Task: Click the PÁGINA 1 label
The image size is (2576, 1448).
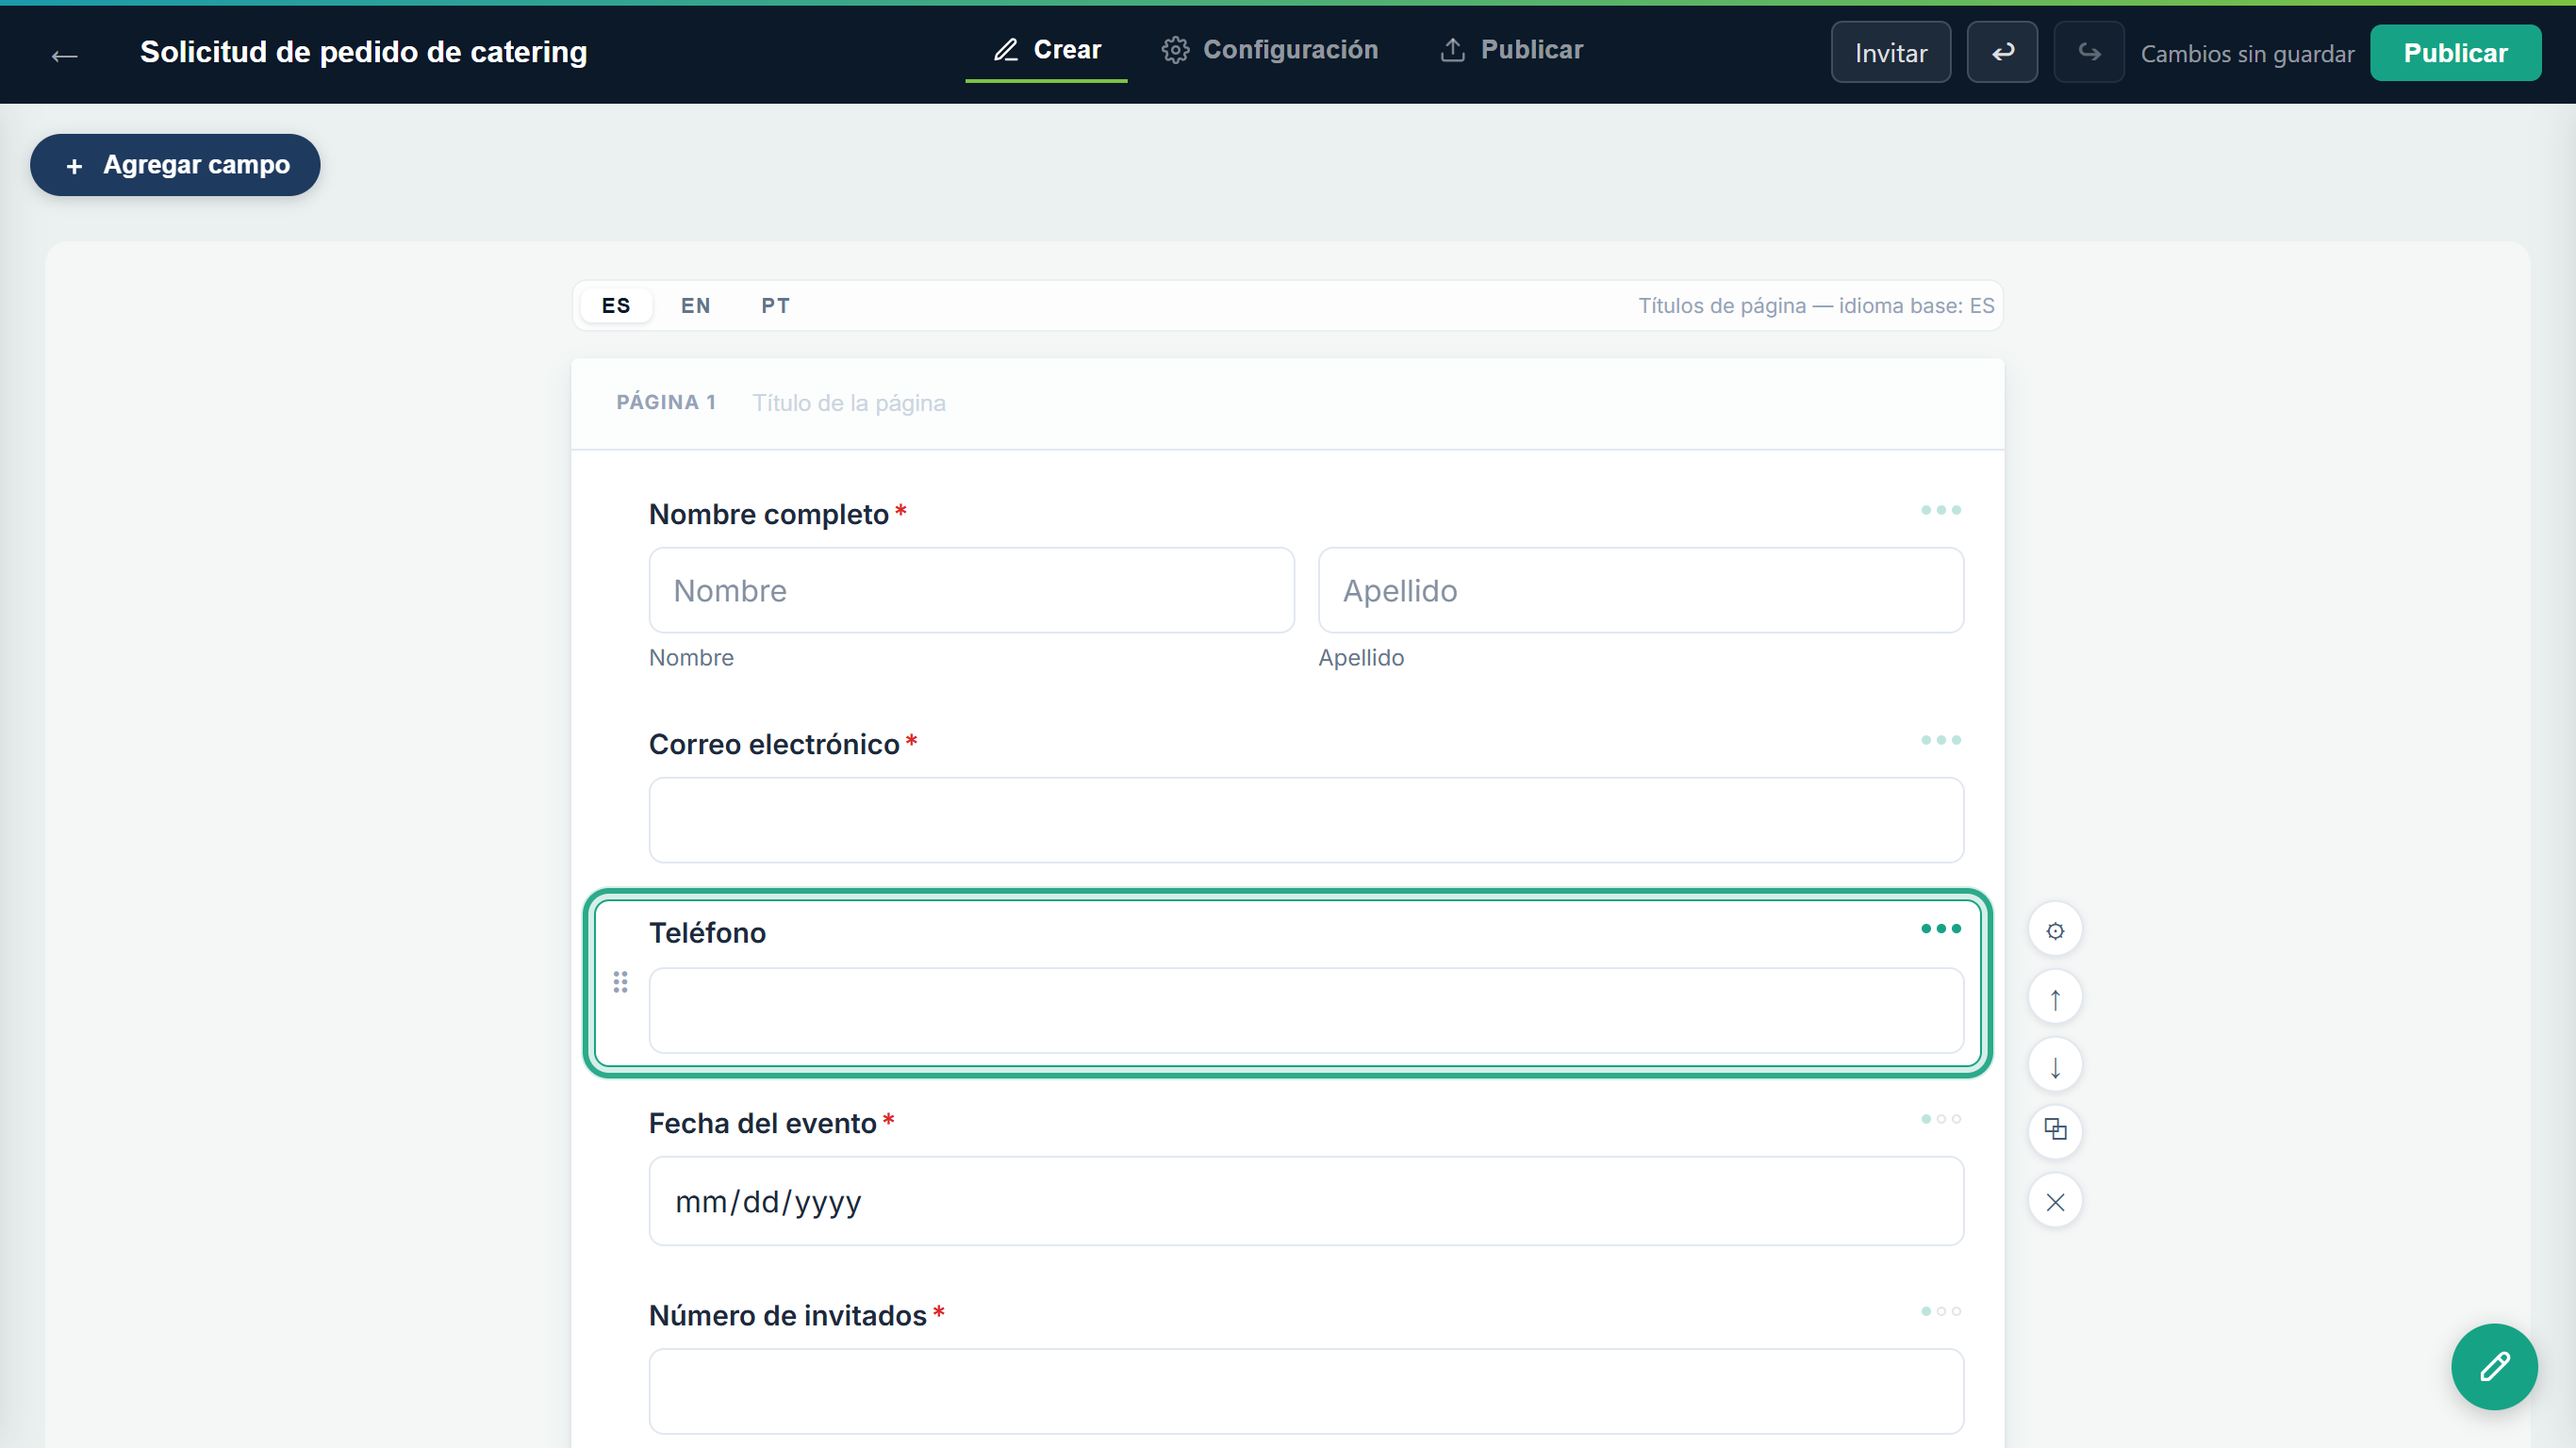Action: [x=666, y=403]
